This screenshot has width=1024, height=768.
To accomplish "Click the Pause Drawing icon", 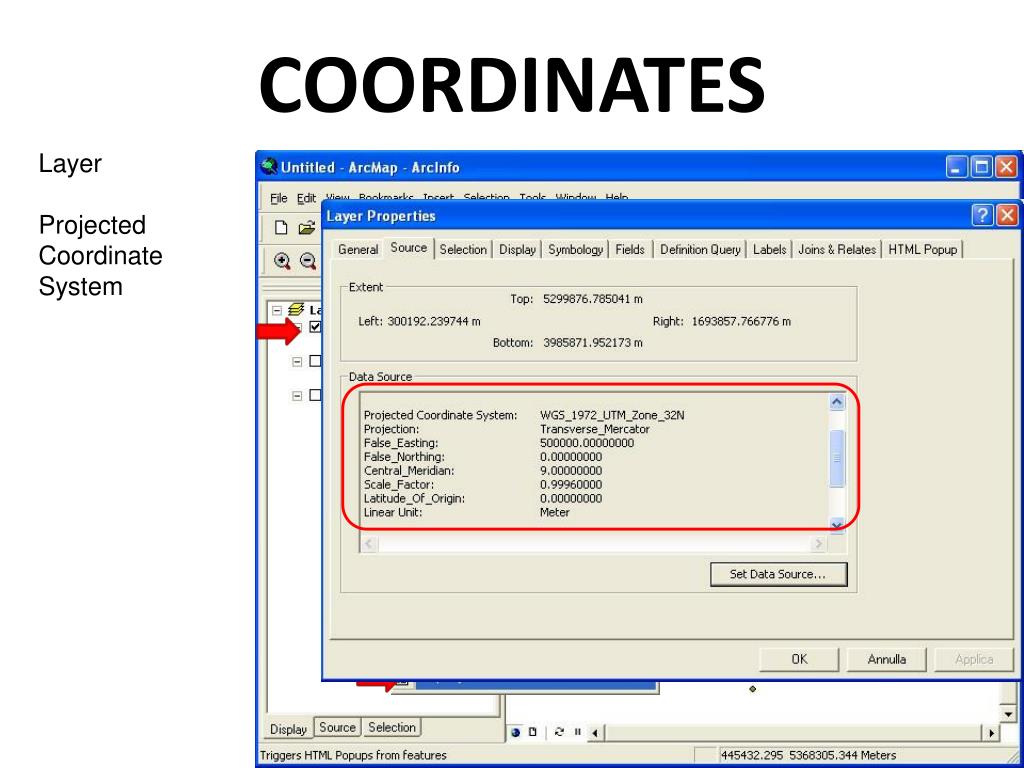I will [x=577, y=732].
